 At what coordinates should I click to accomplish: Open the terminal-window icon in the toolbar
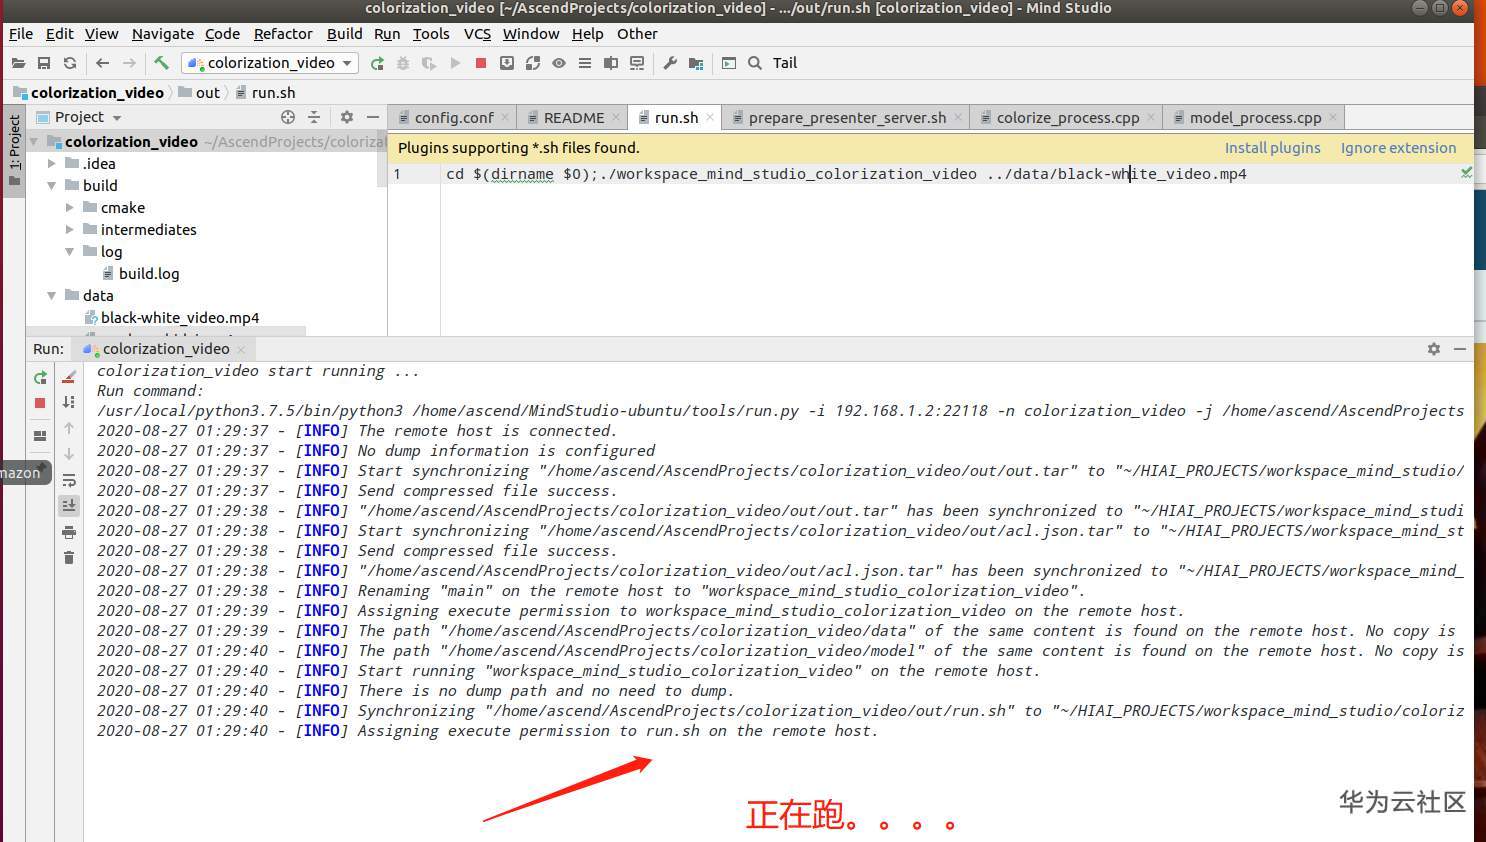(x=729, y=63)
